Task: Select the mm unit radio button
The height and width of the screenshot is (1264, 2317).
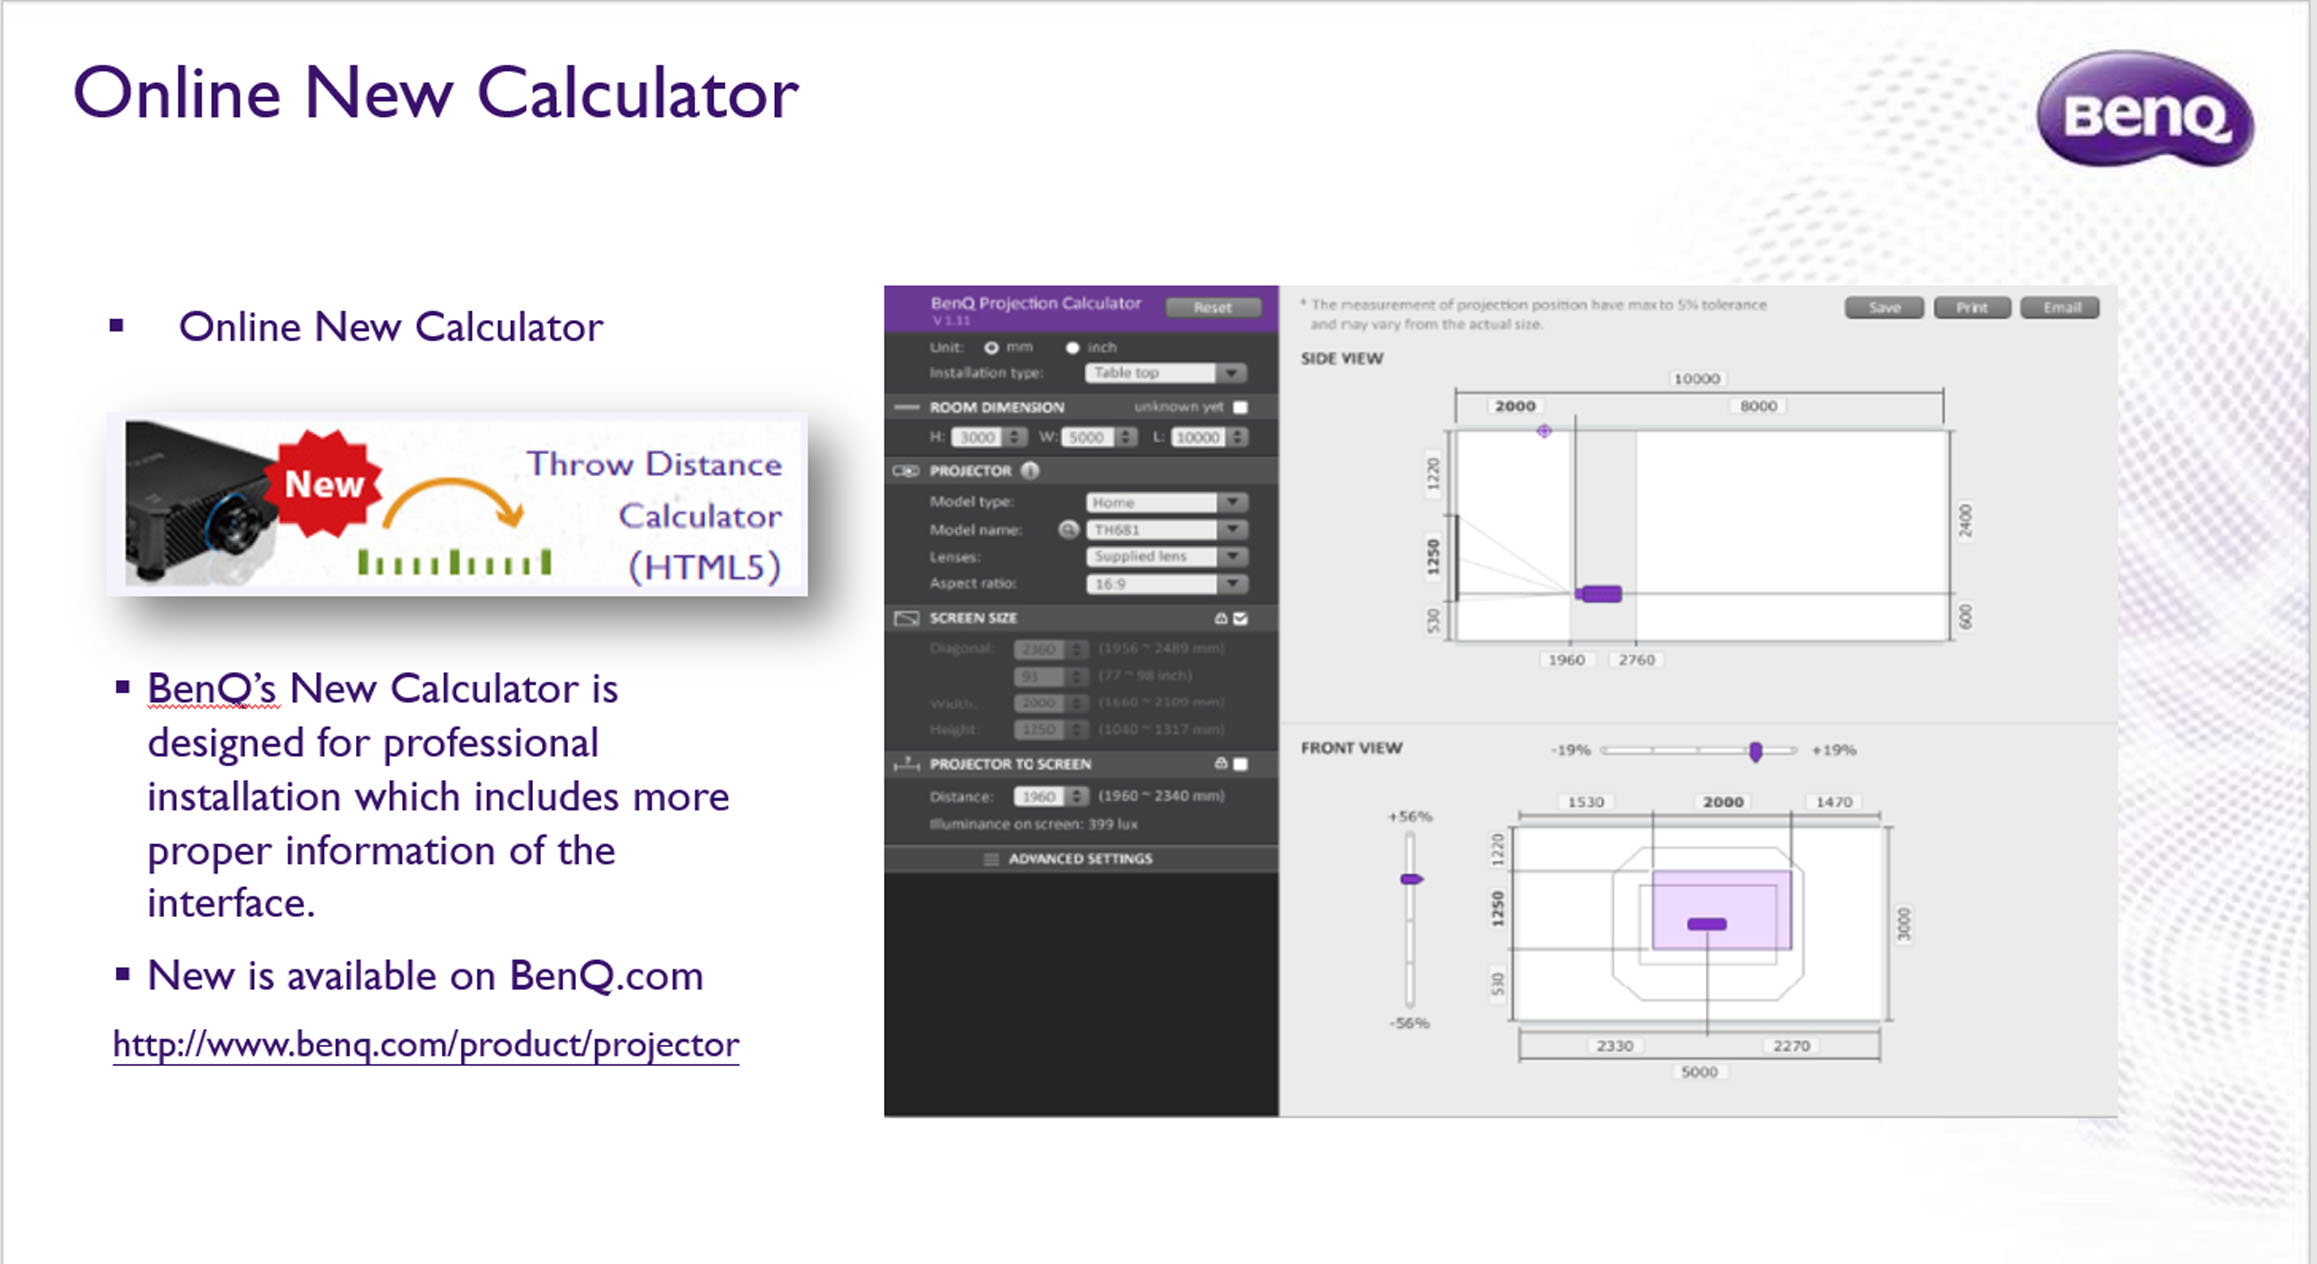Action: [991, 348]
